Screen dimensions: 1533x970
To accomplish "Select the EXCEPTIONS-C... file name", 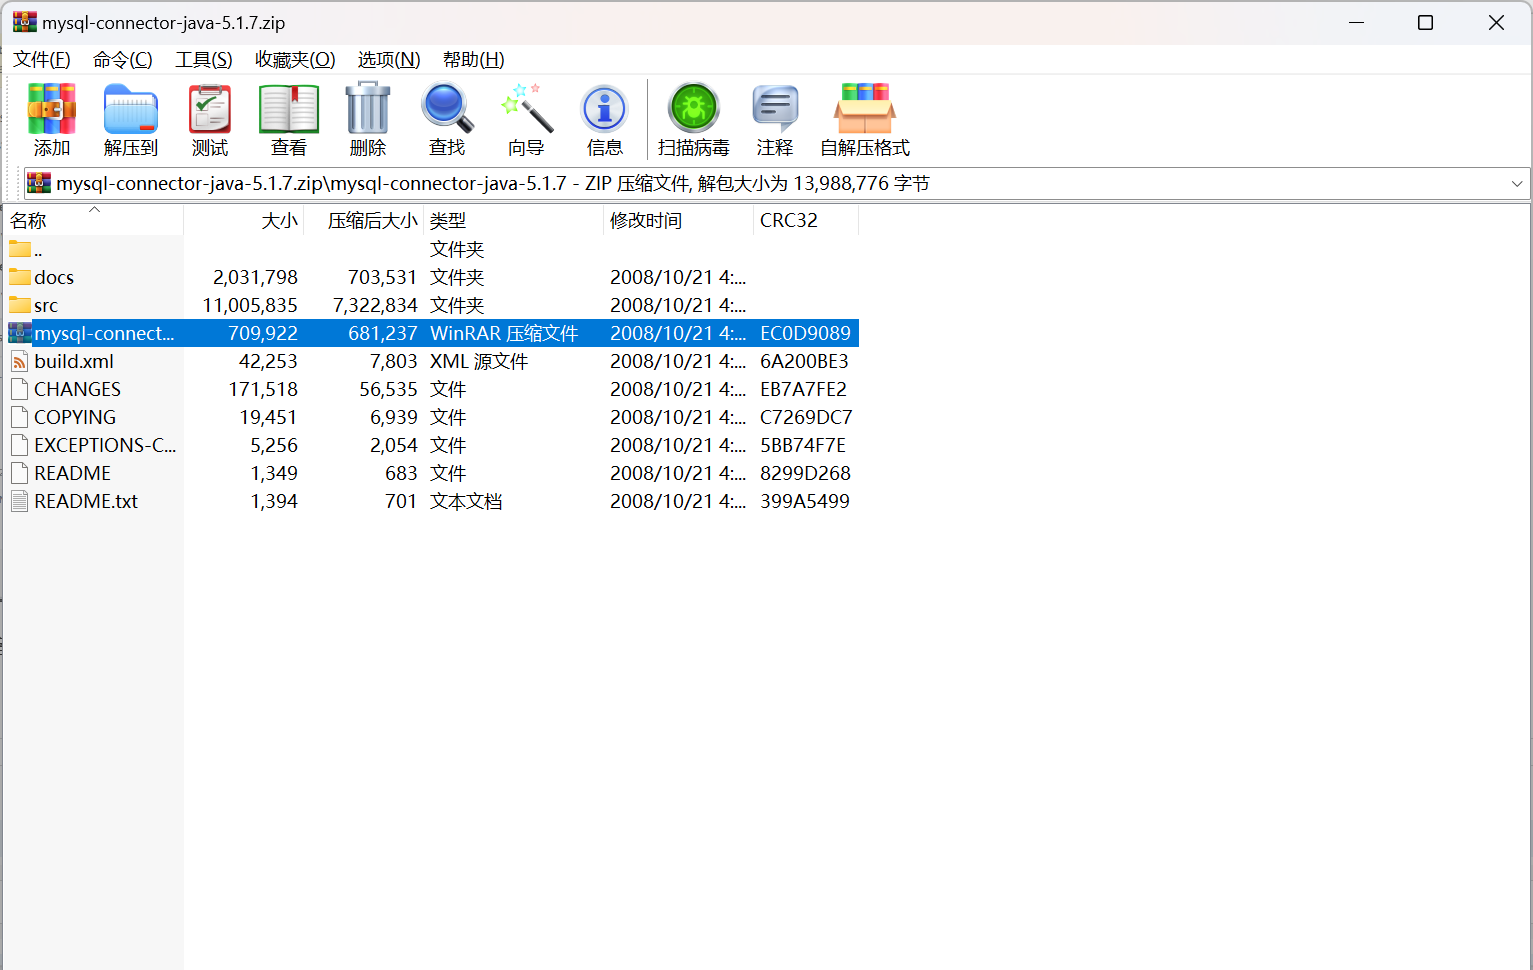I will coord(105,445).
